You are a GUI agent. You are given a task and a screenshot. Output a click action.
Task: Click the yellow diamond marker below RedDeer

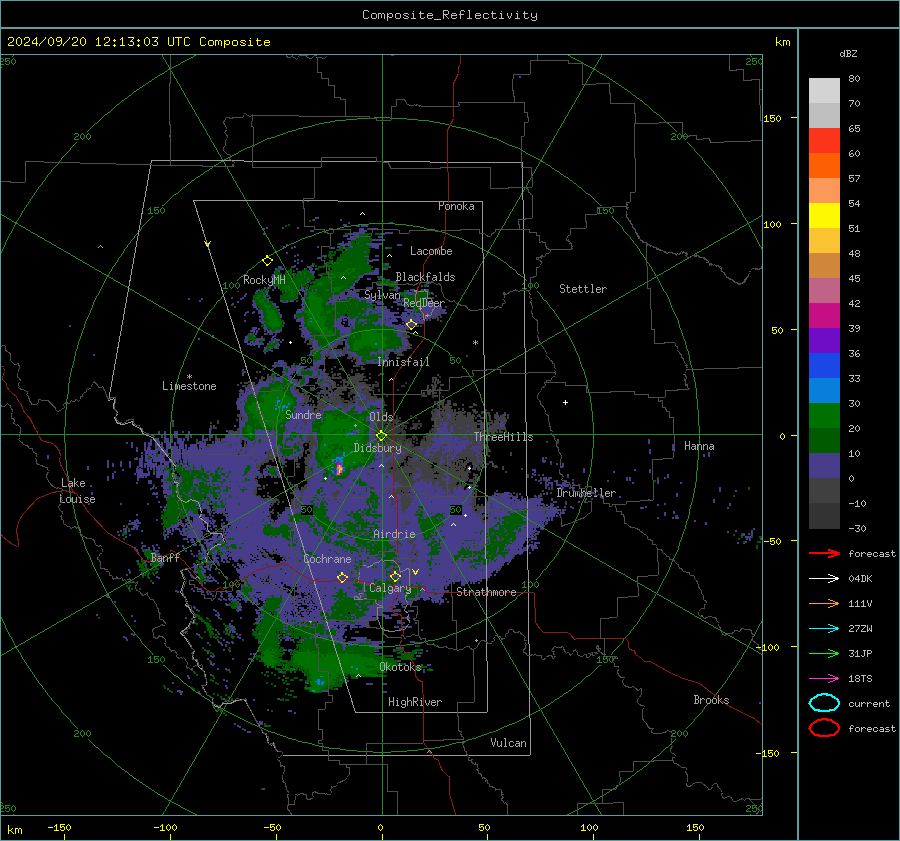(x=412, y=325)
